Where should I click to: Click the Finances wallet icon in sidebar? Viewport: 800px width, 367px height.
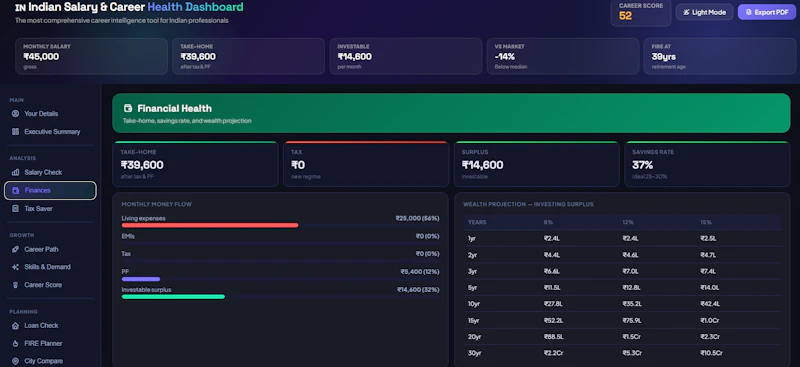click(15, 190)
